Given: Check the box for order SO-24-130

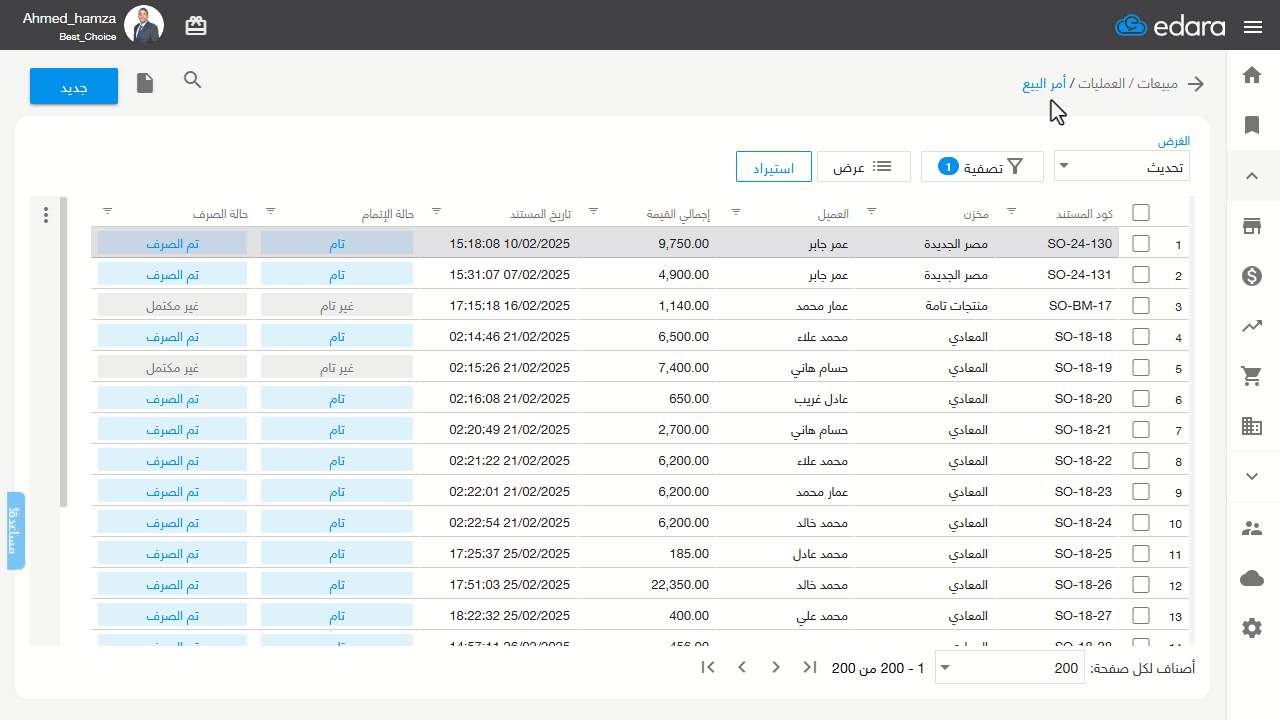Looking at the screenshot, I should tap(1141, 243).
